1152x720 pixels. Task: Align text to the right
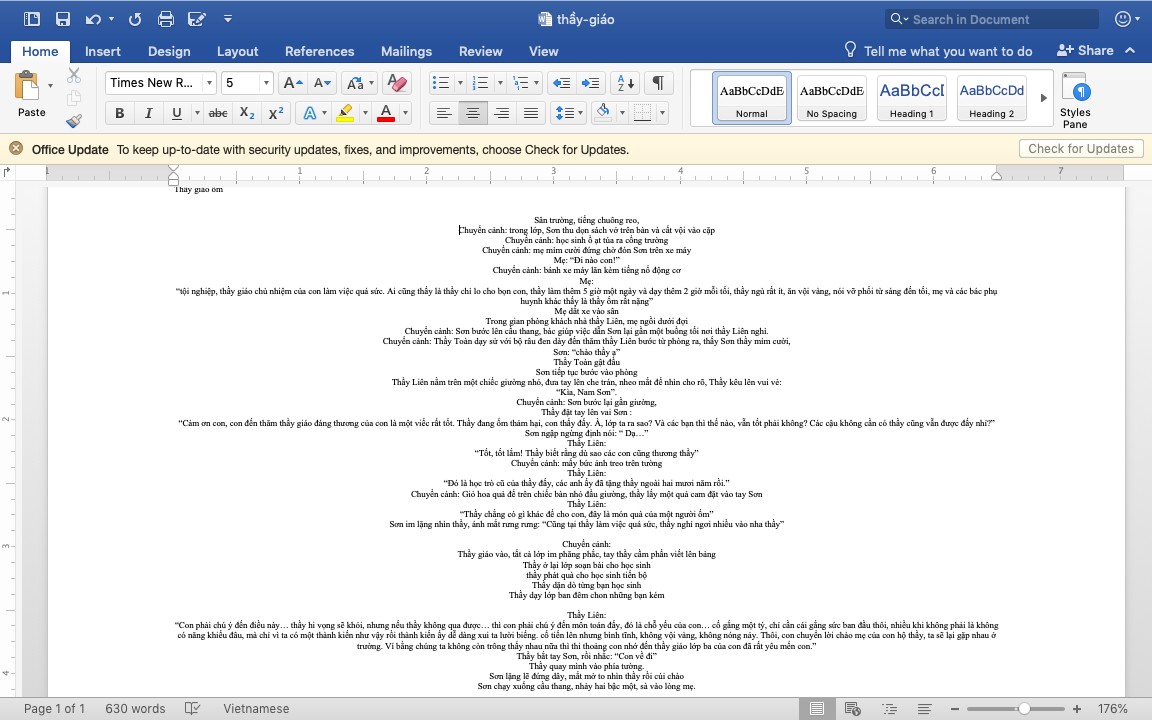point(502,113)
